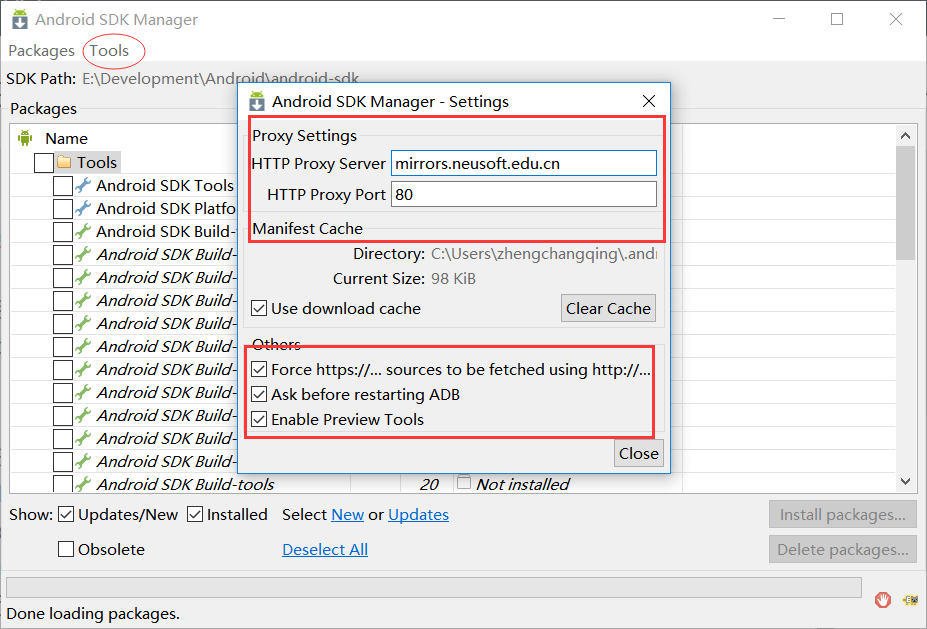Open the Tools menu
Screen dimensions: 927x629
109,50
